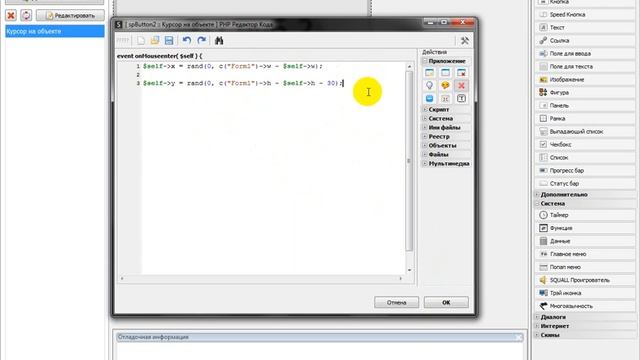Screen dimensions: 640x360
Task: Select the Изображение component
Action: point(585,80)
